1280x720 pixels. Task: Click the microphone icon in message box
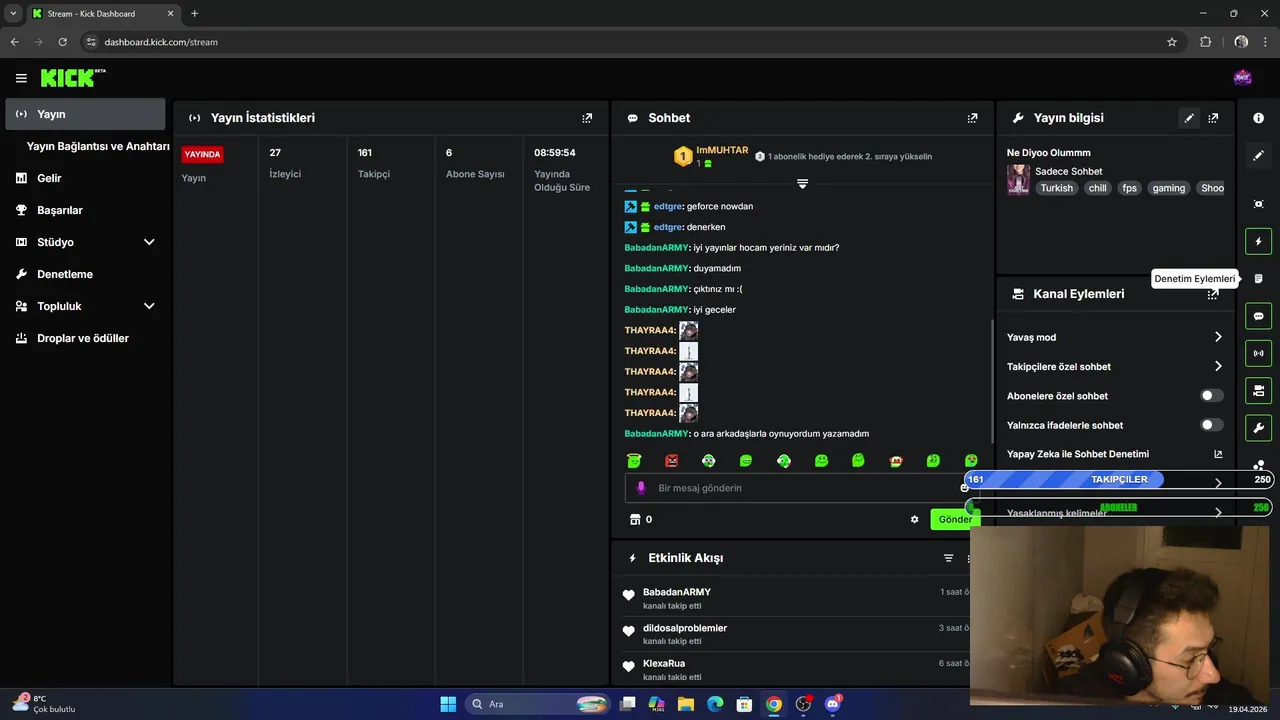tap(642, 488)
